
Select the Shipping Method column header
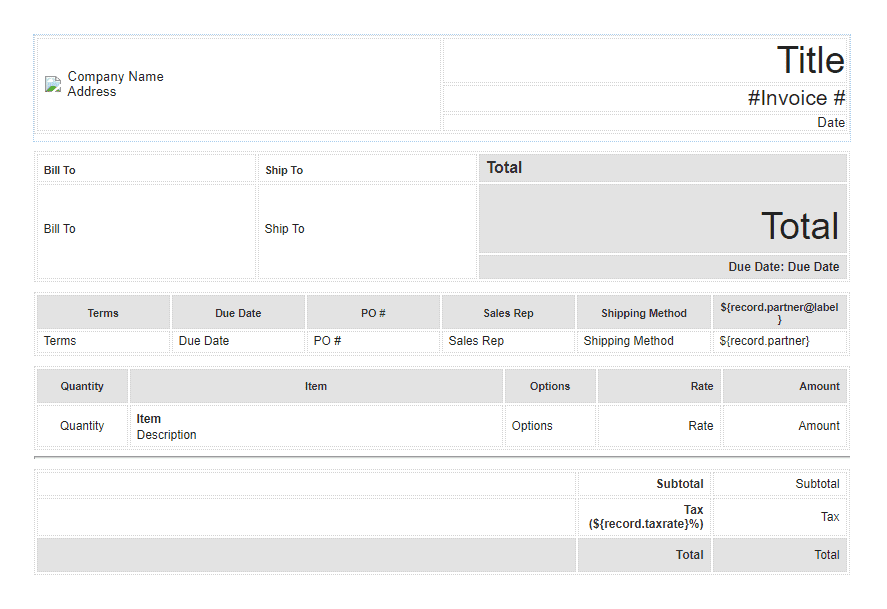point(644,313)
